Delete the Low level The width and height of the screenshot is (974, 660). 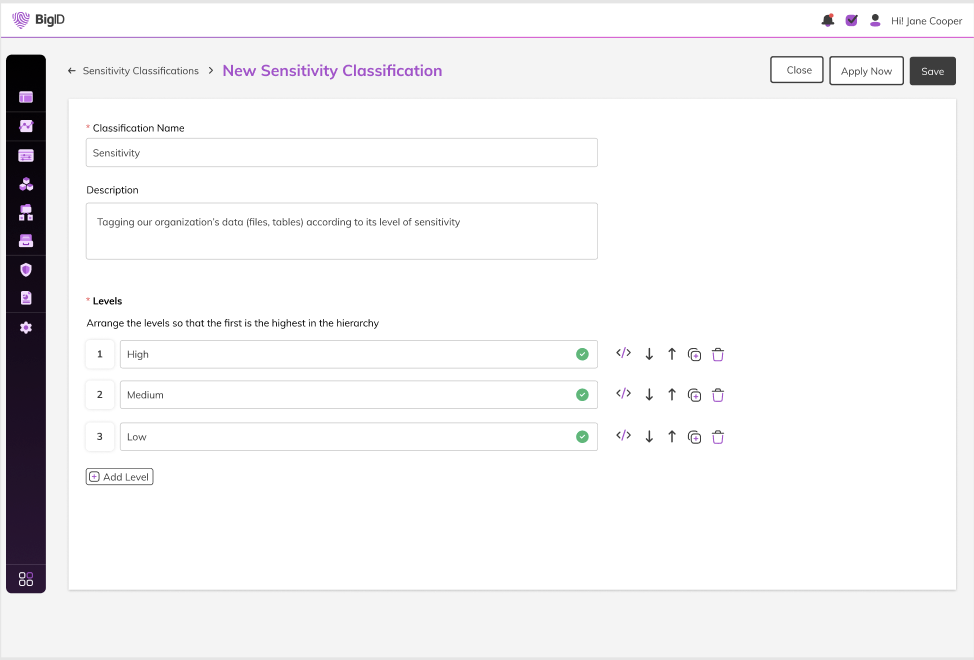(x=717, y=437)
